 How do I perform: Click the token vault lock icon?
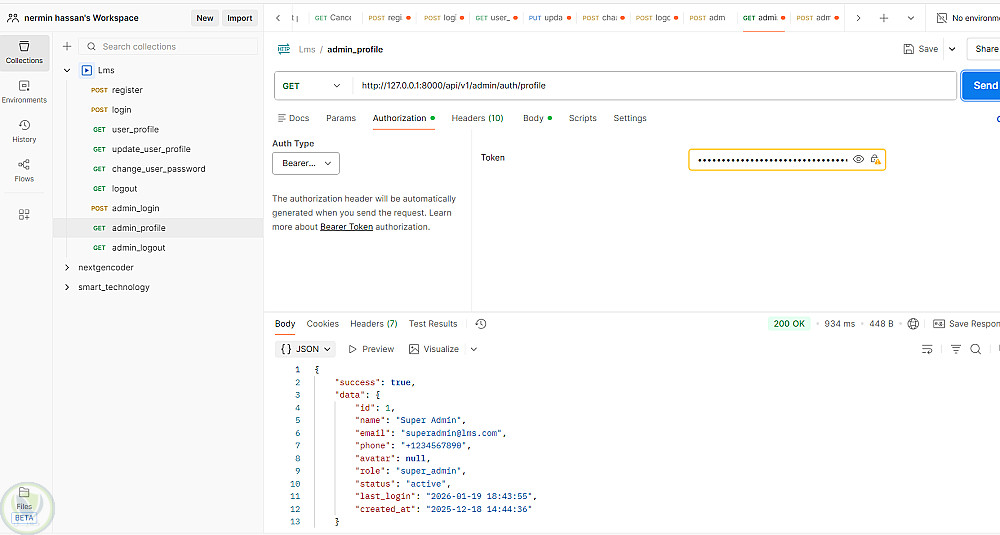[x=875, y=159]
